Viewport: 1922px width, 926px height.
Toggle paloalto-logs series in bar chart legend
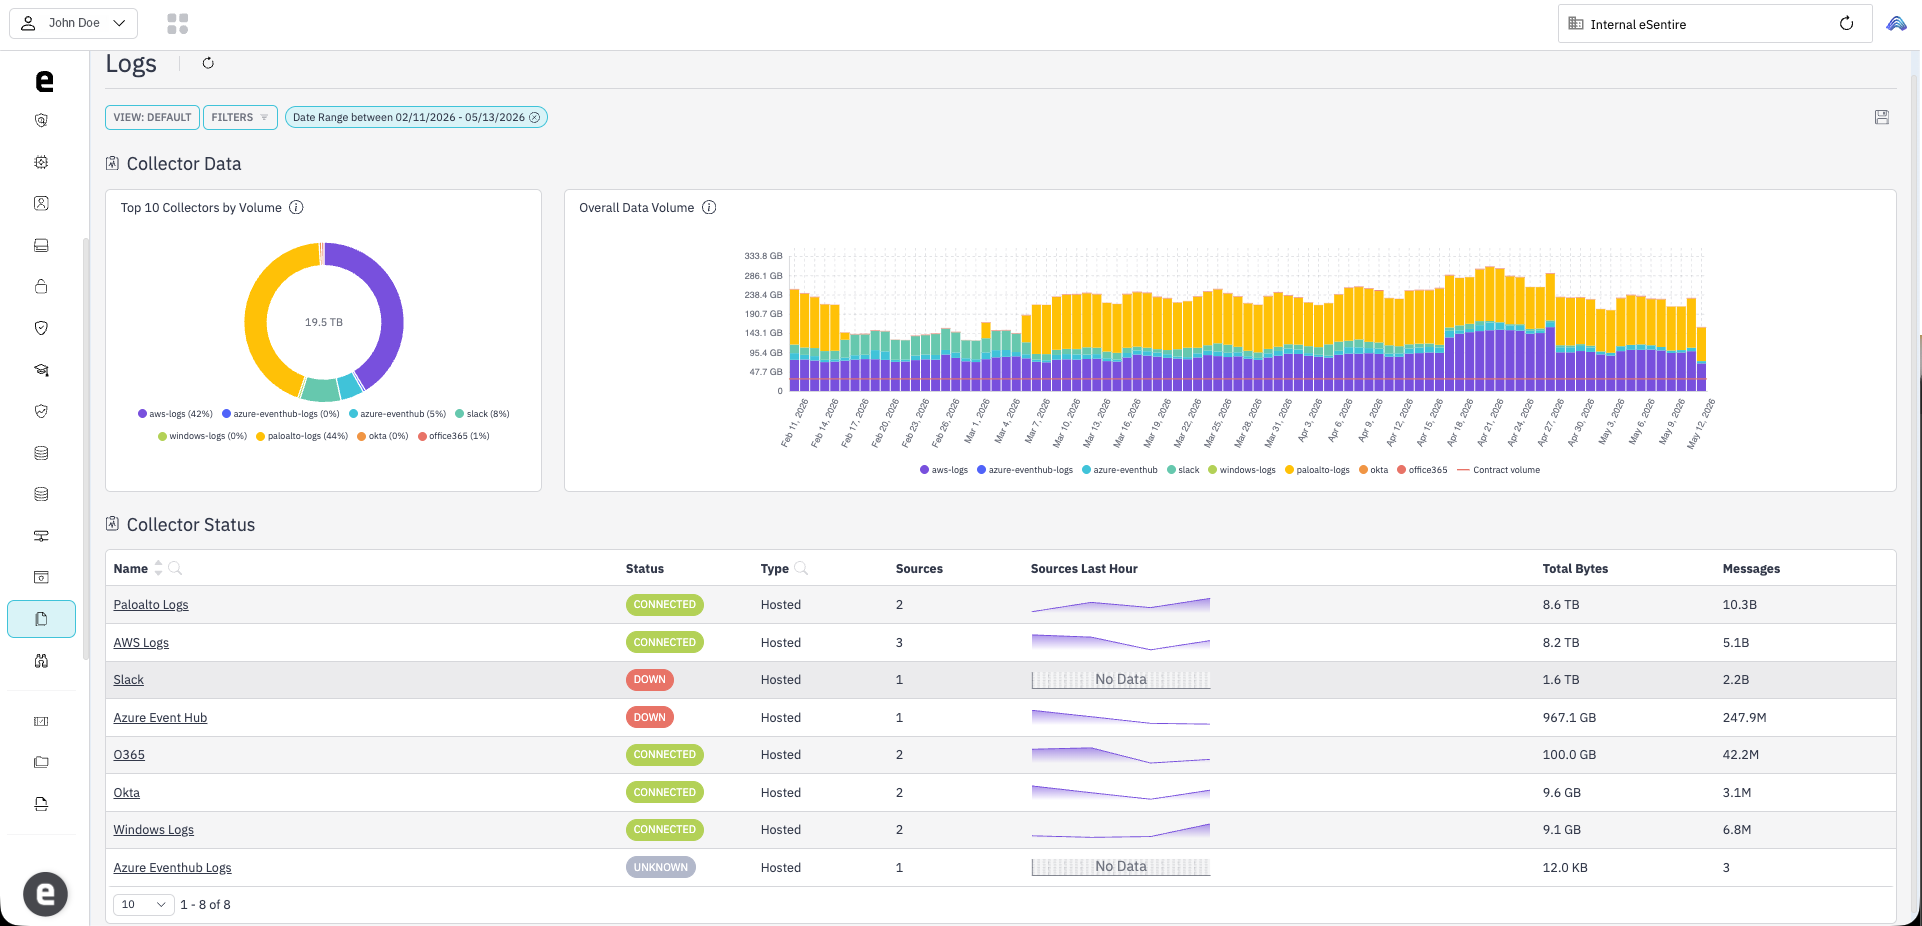coord(1317,470)
